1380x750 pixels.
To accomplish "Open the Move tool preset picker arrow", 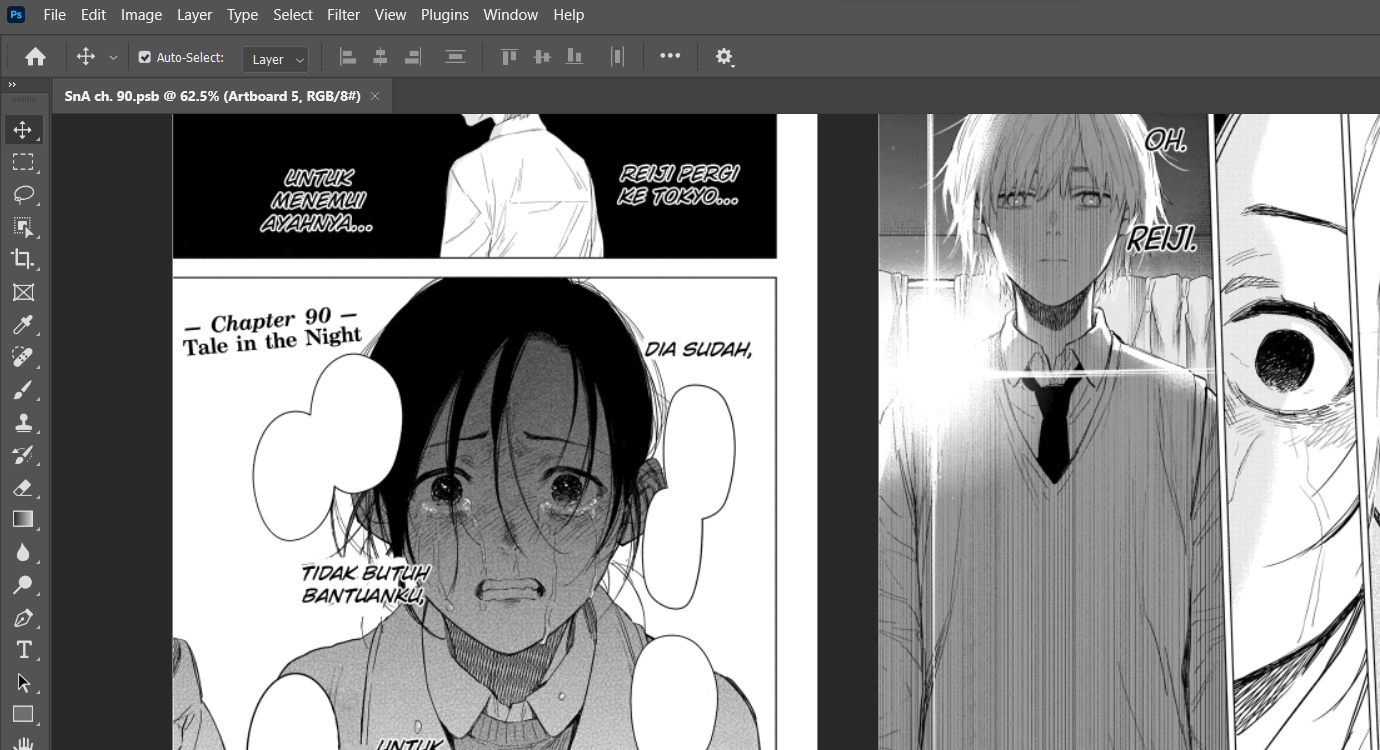I will tap(113, 58).
